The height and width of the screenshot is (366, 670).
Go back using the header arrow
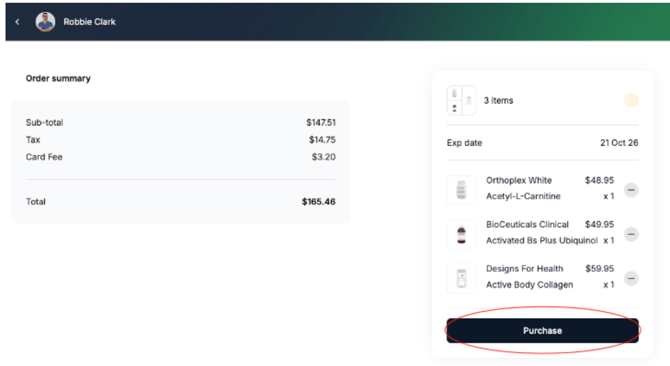[17, 22]
